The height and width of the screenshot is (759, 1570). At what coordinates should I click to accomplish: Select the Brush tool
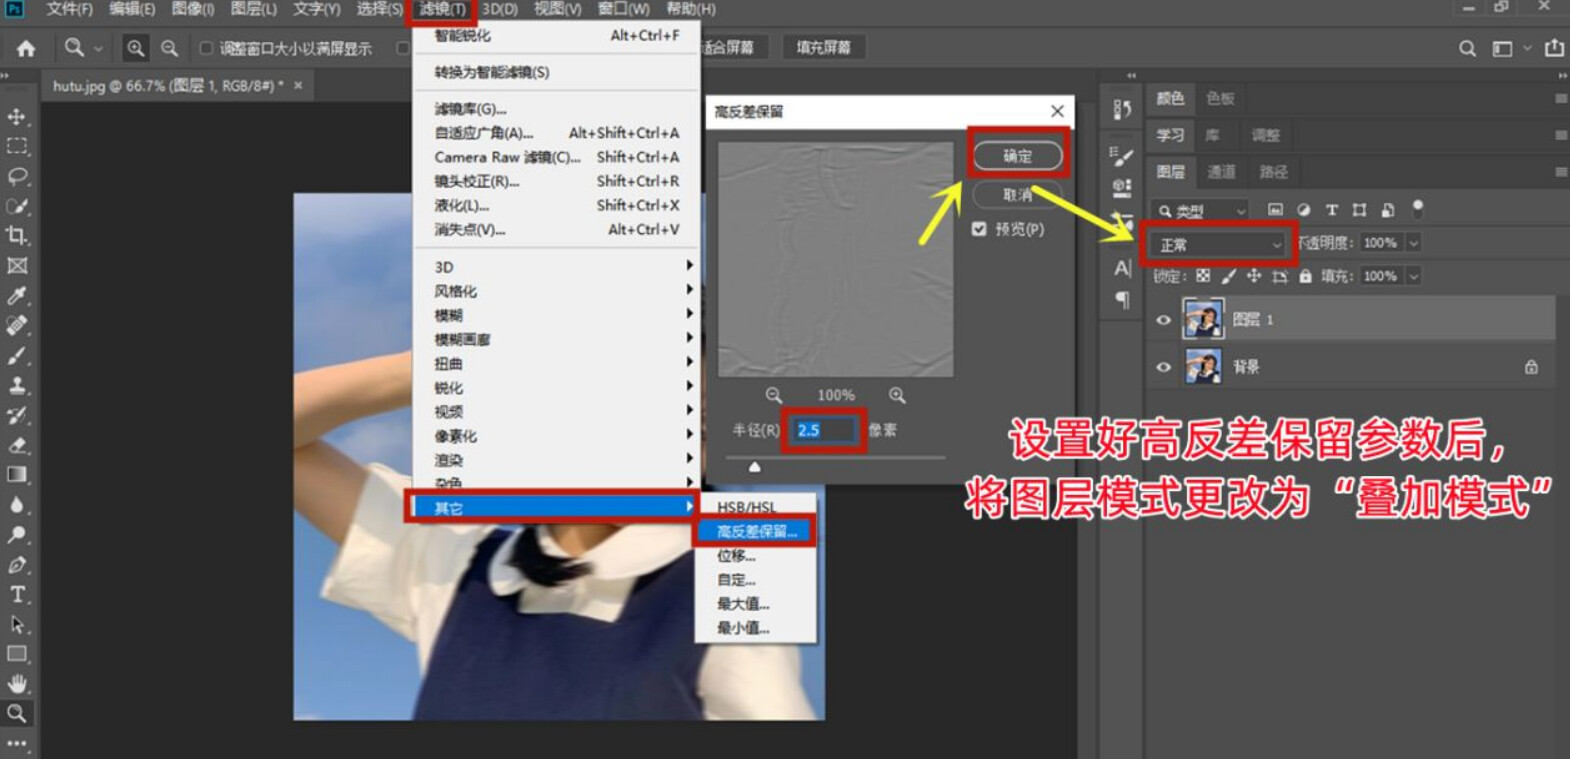[x=17, y=356]
